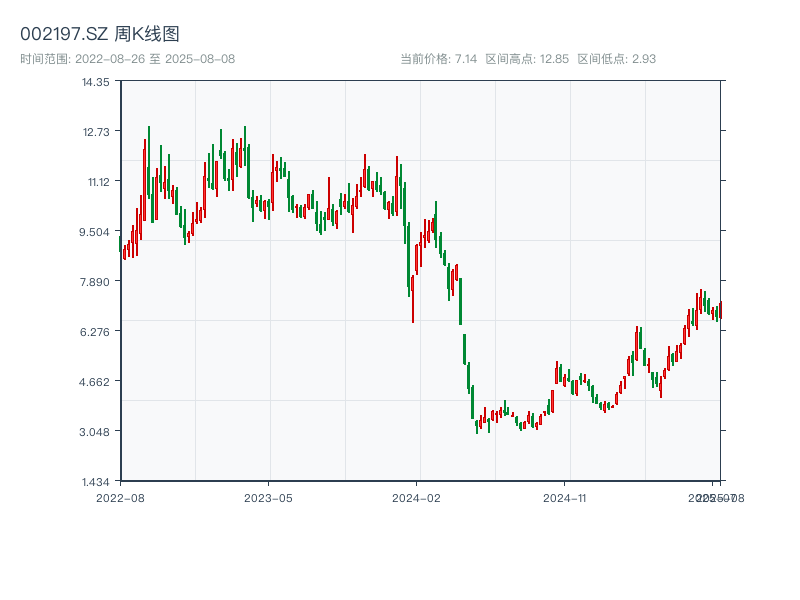Click the 12.73 y-axis label
800x600 pixels.
click(96, 132)
